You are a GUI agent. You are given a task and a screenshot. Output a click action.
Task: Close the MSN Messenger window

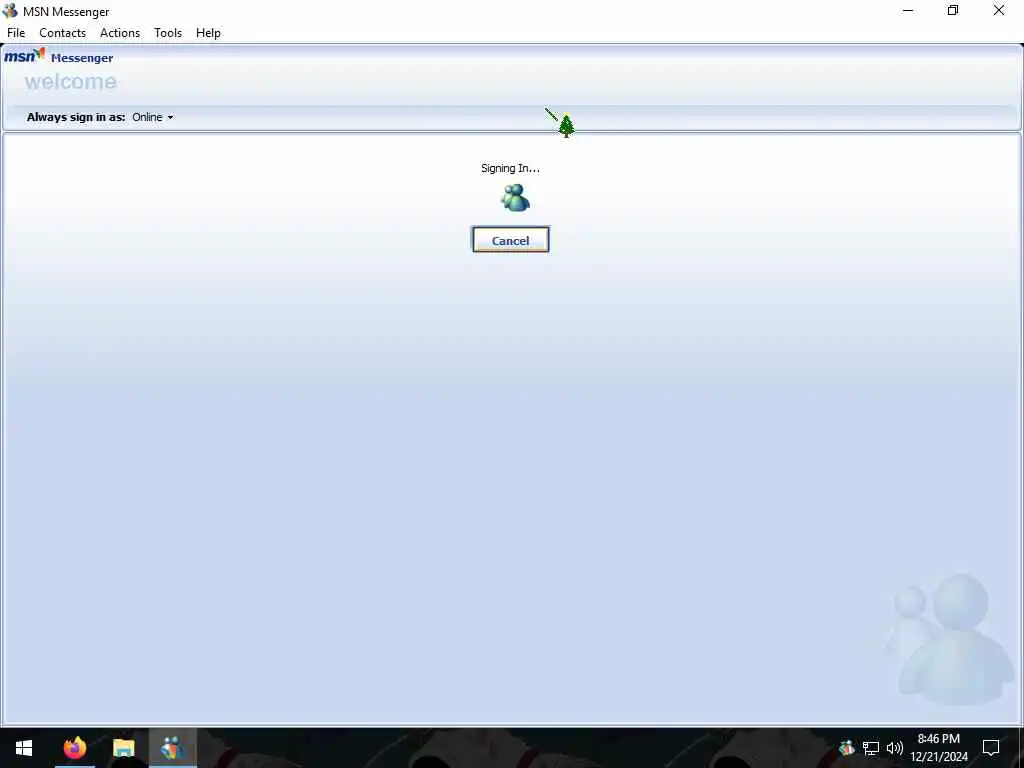[x=999, y=10]
